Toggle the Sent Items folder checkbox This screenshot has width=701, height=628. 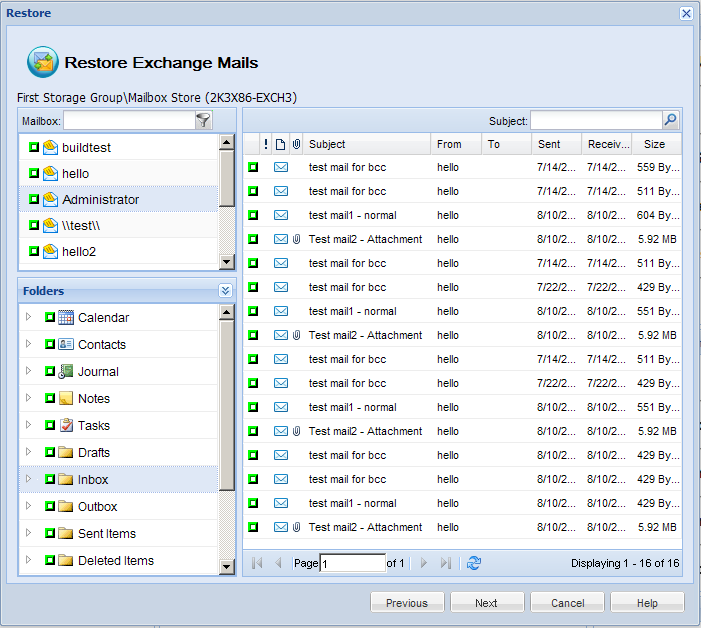(50, 533)
